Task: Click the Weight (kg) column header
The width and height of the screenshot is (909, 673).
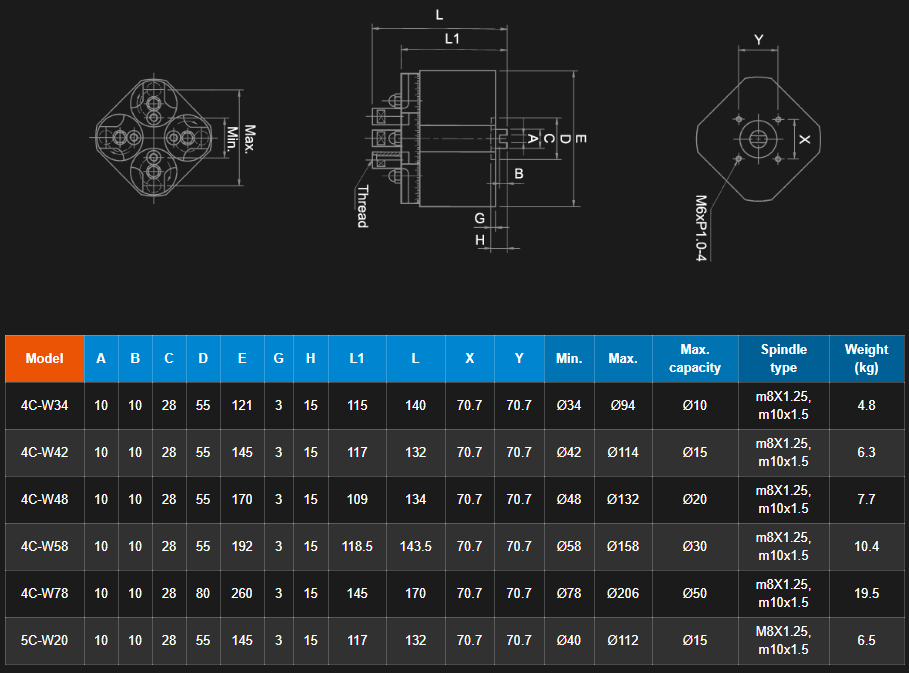Action: (x=866, y=358)
